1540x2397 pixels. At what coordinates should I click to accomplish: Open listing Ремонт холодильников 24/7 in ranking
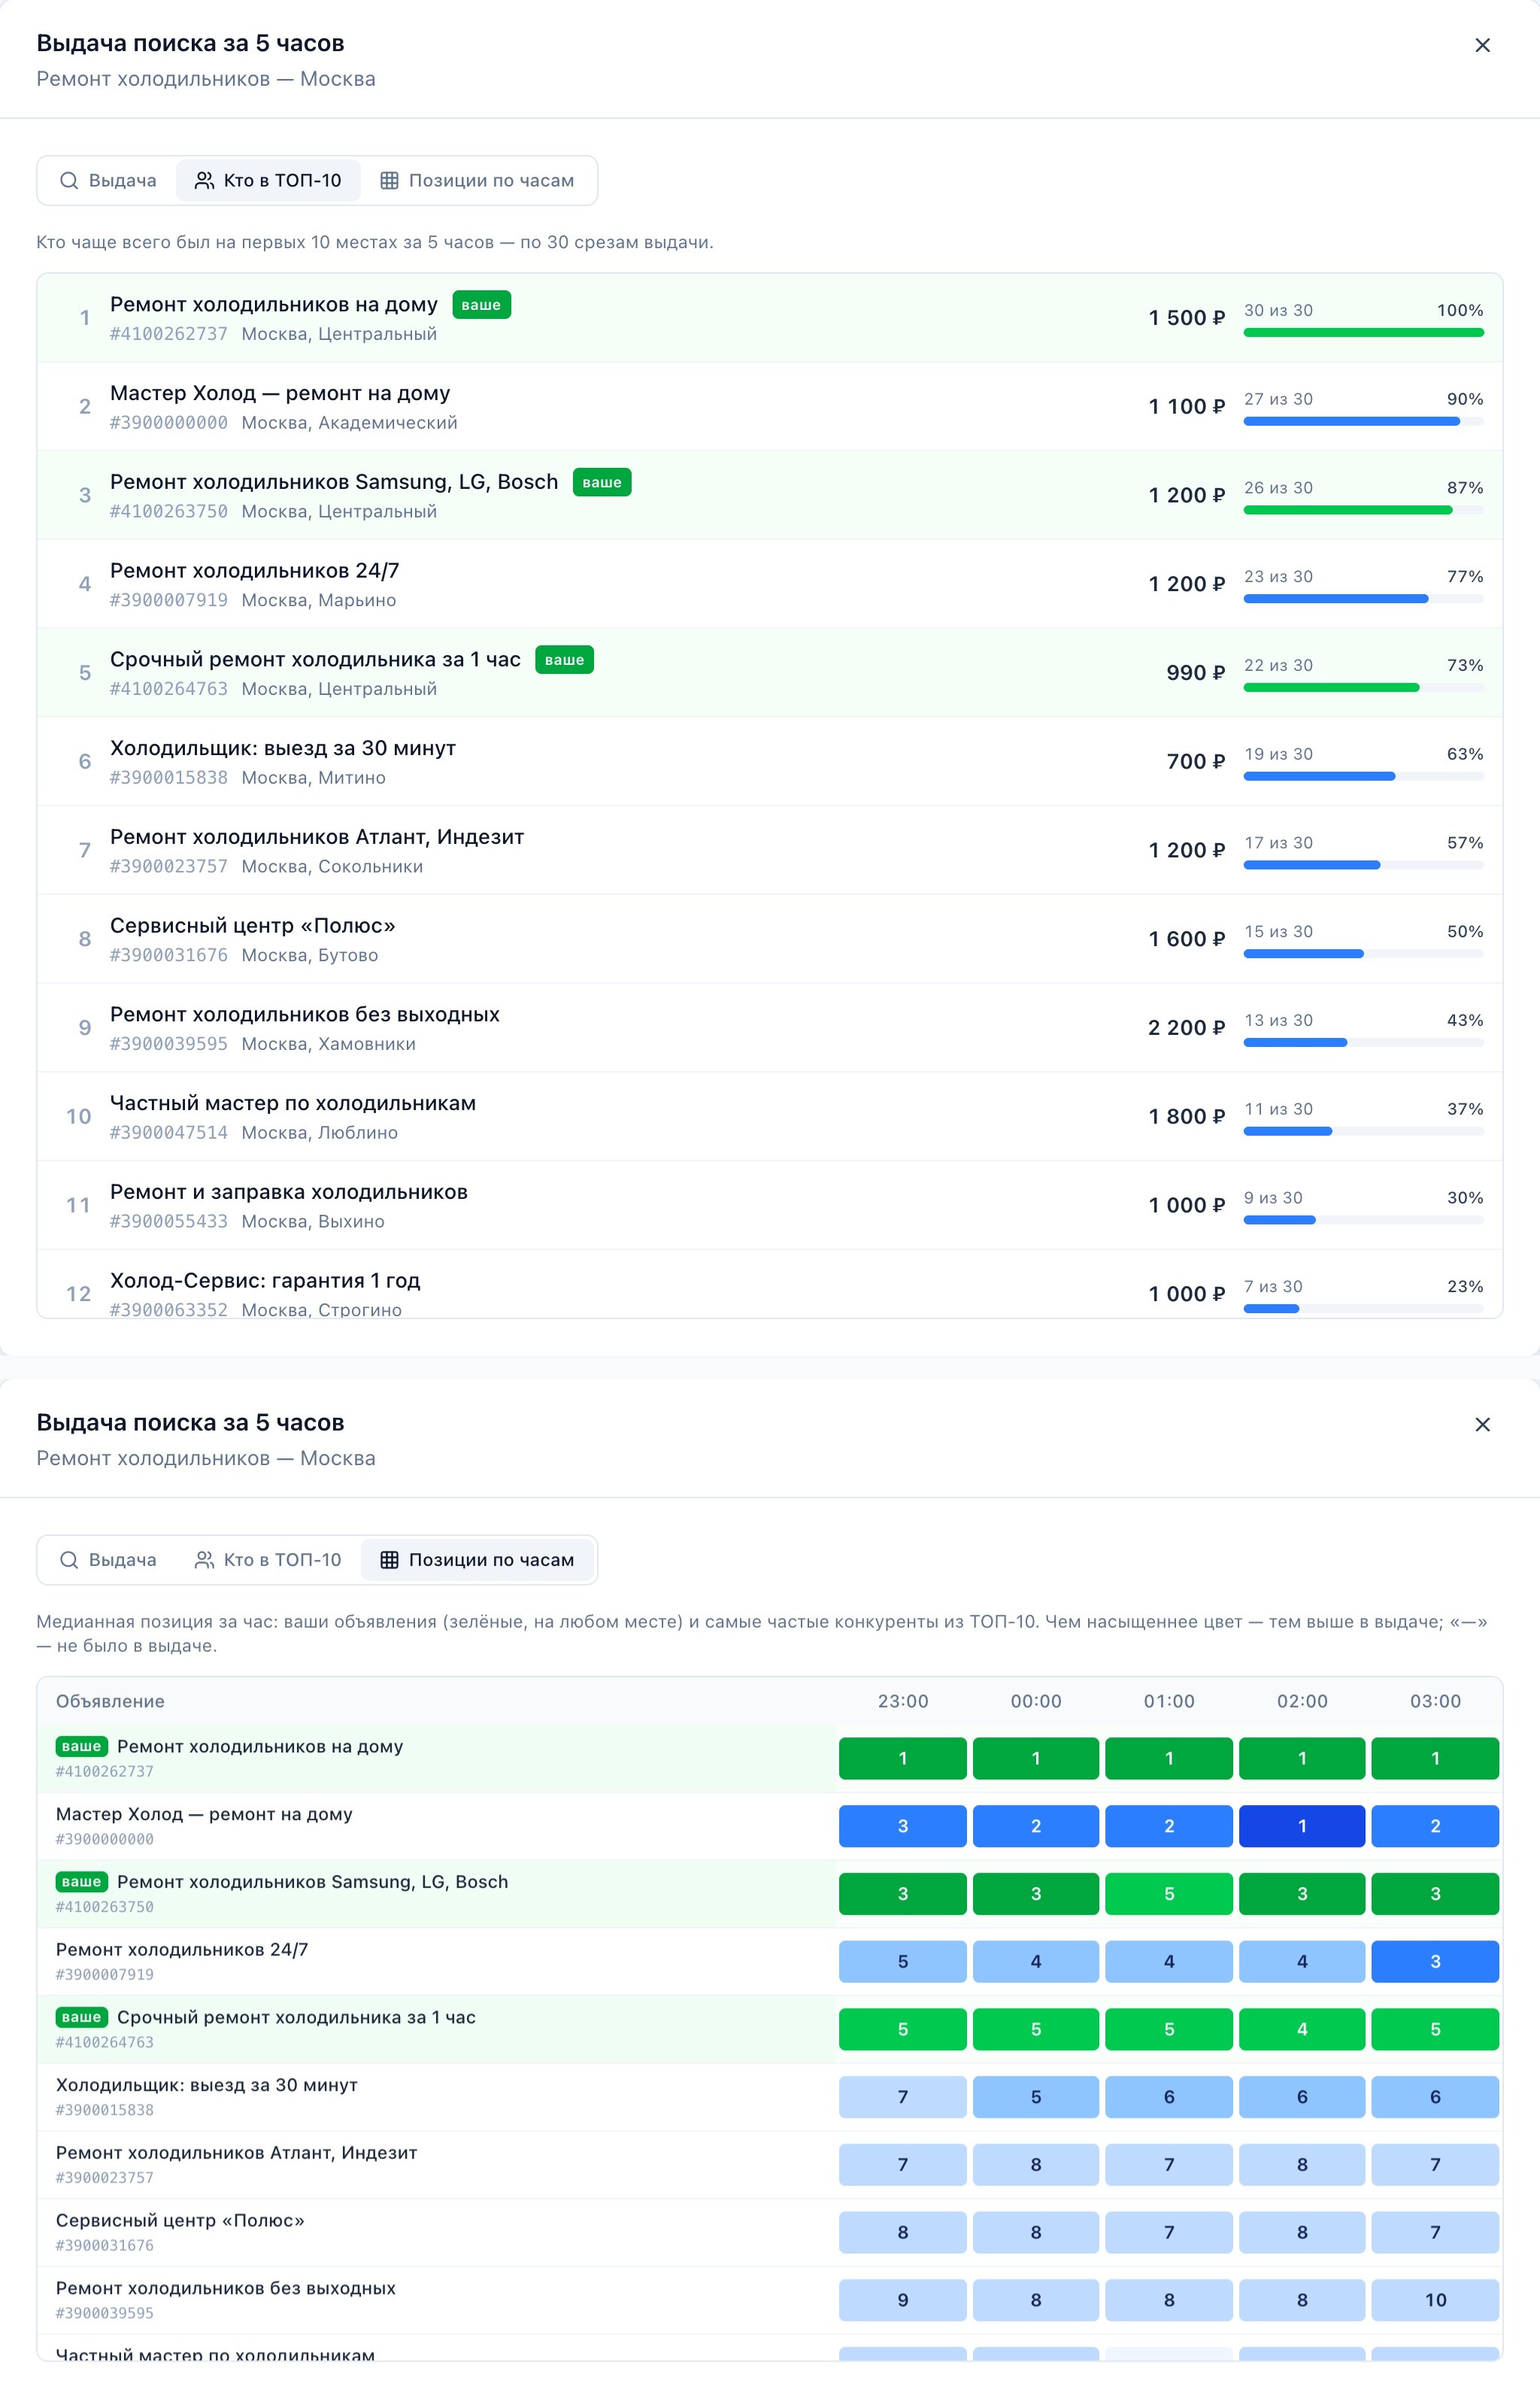770,584
